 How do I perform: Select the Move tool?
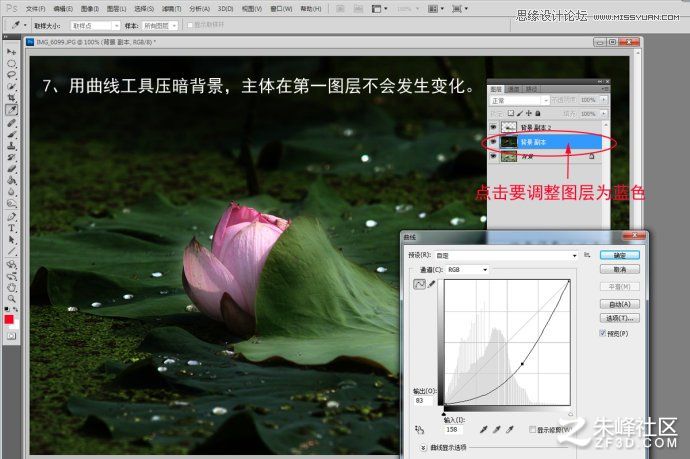(x=11, y=52)
